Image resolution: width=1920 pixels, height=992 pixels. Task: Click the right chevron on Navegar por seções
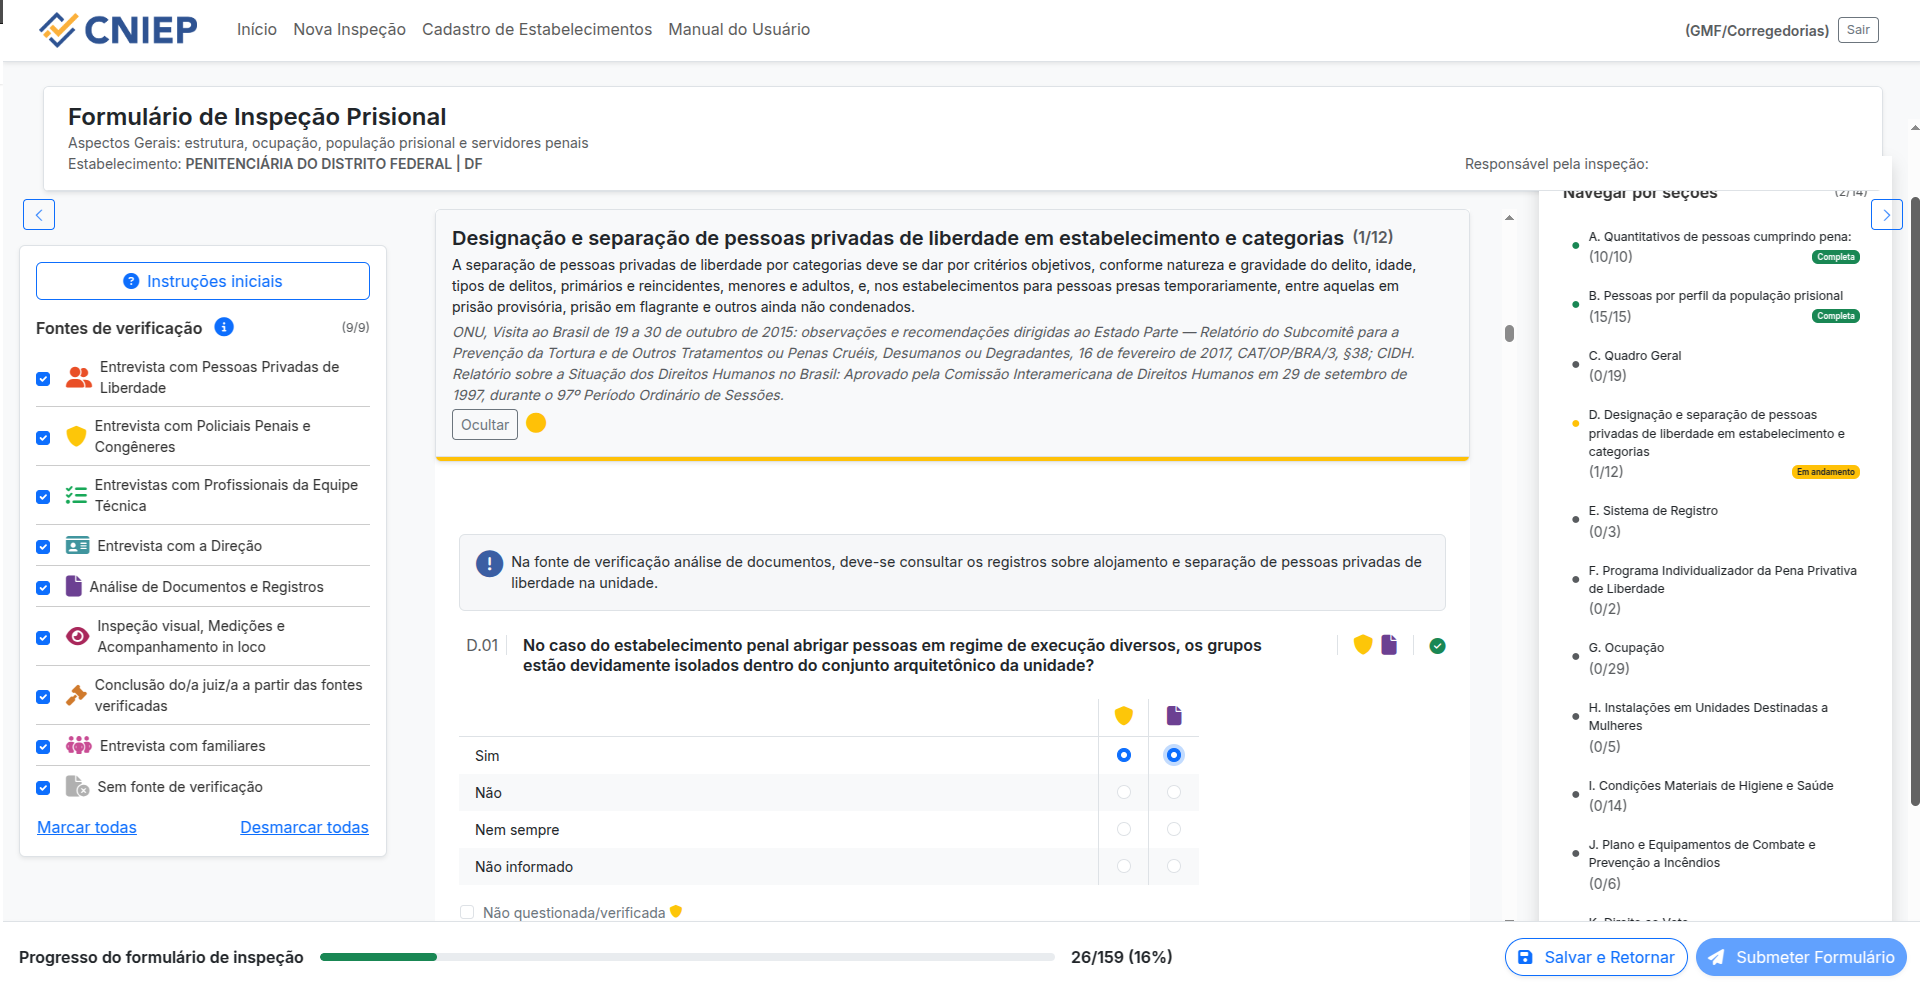(x=1887, y=214)
